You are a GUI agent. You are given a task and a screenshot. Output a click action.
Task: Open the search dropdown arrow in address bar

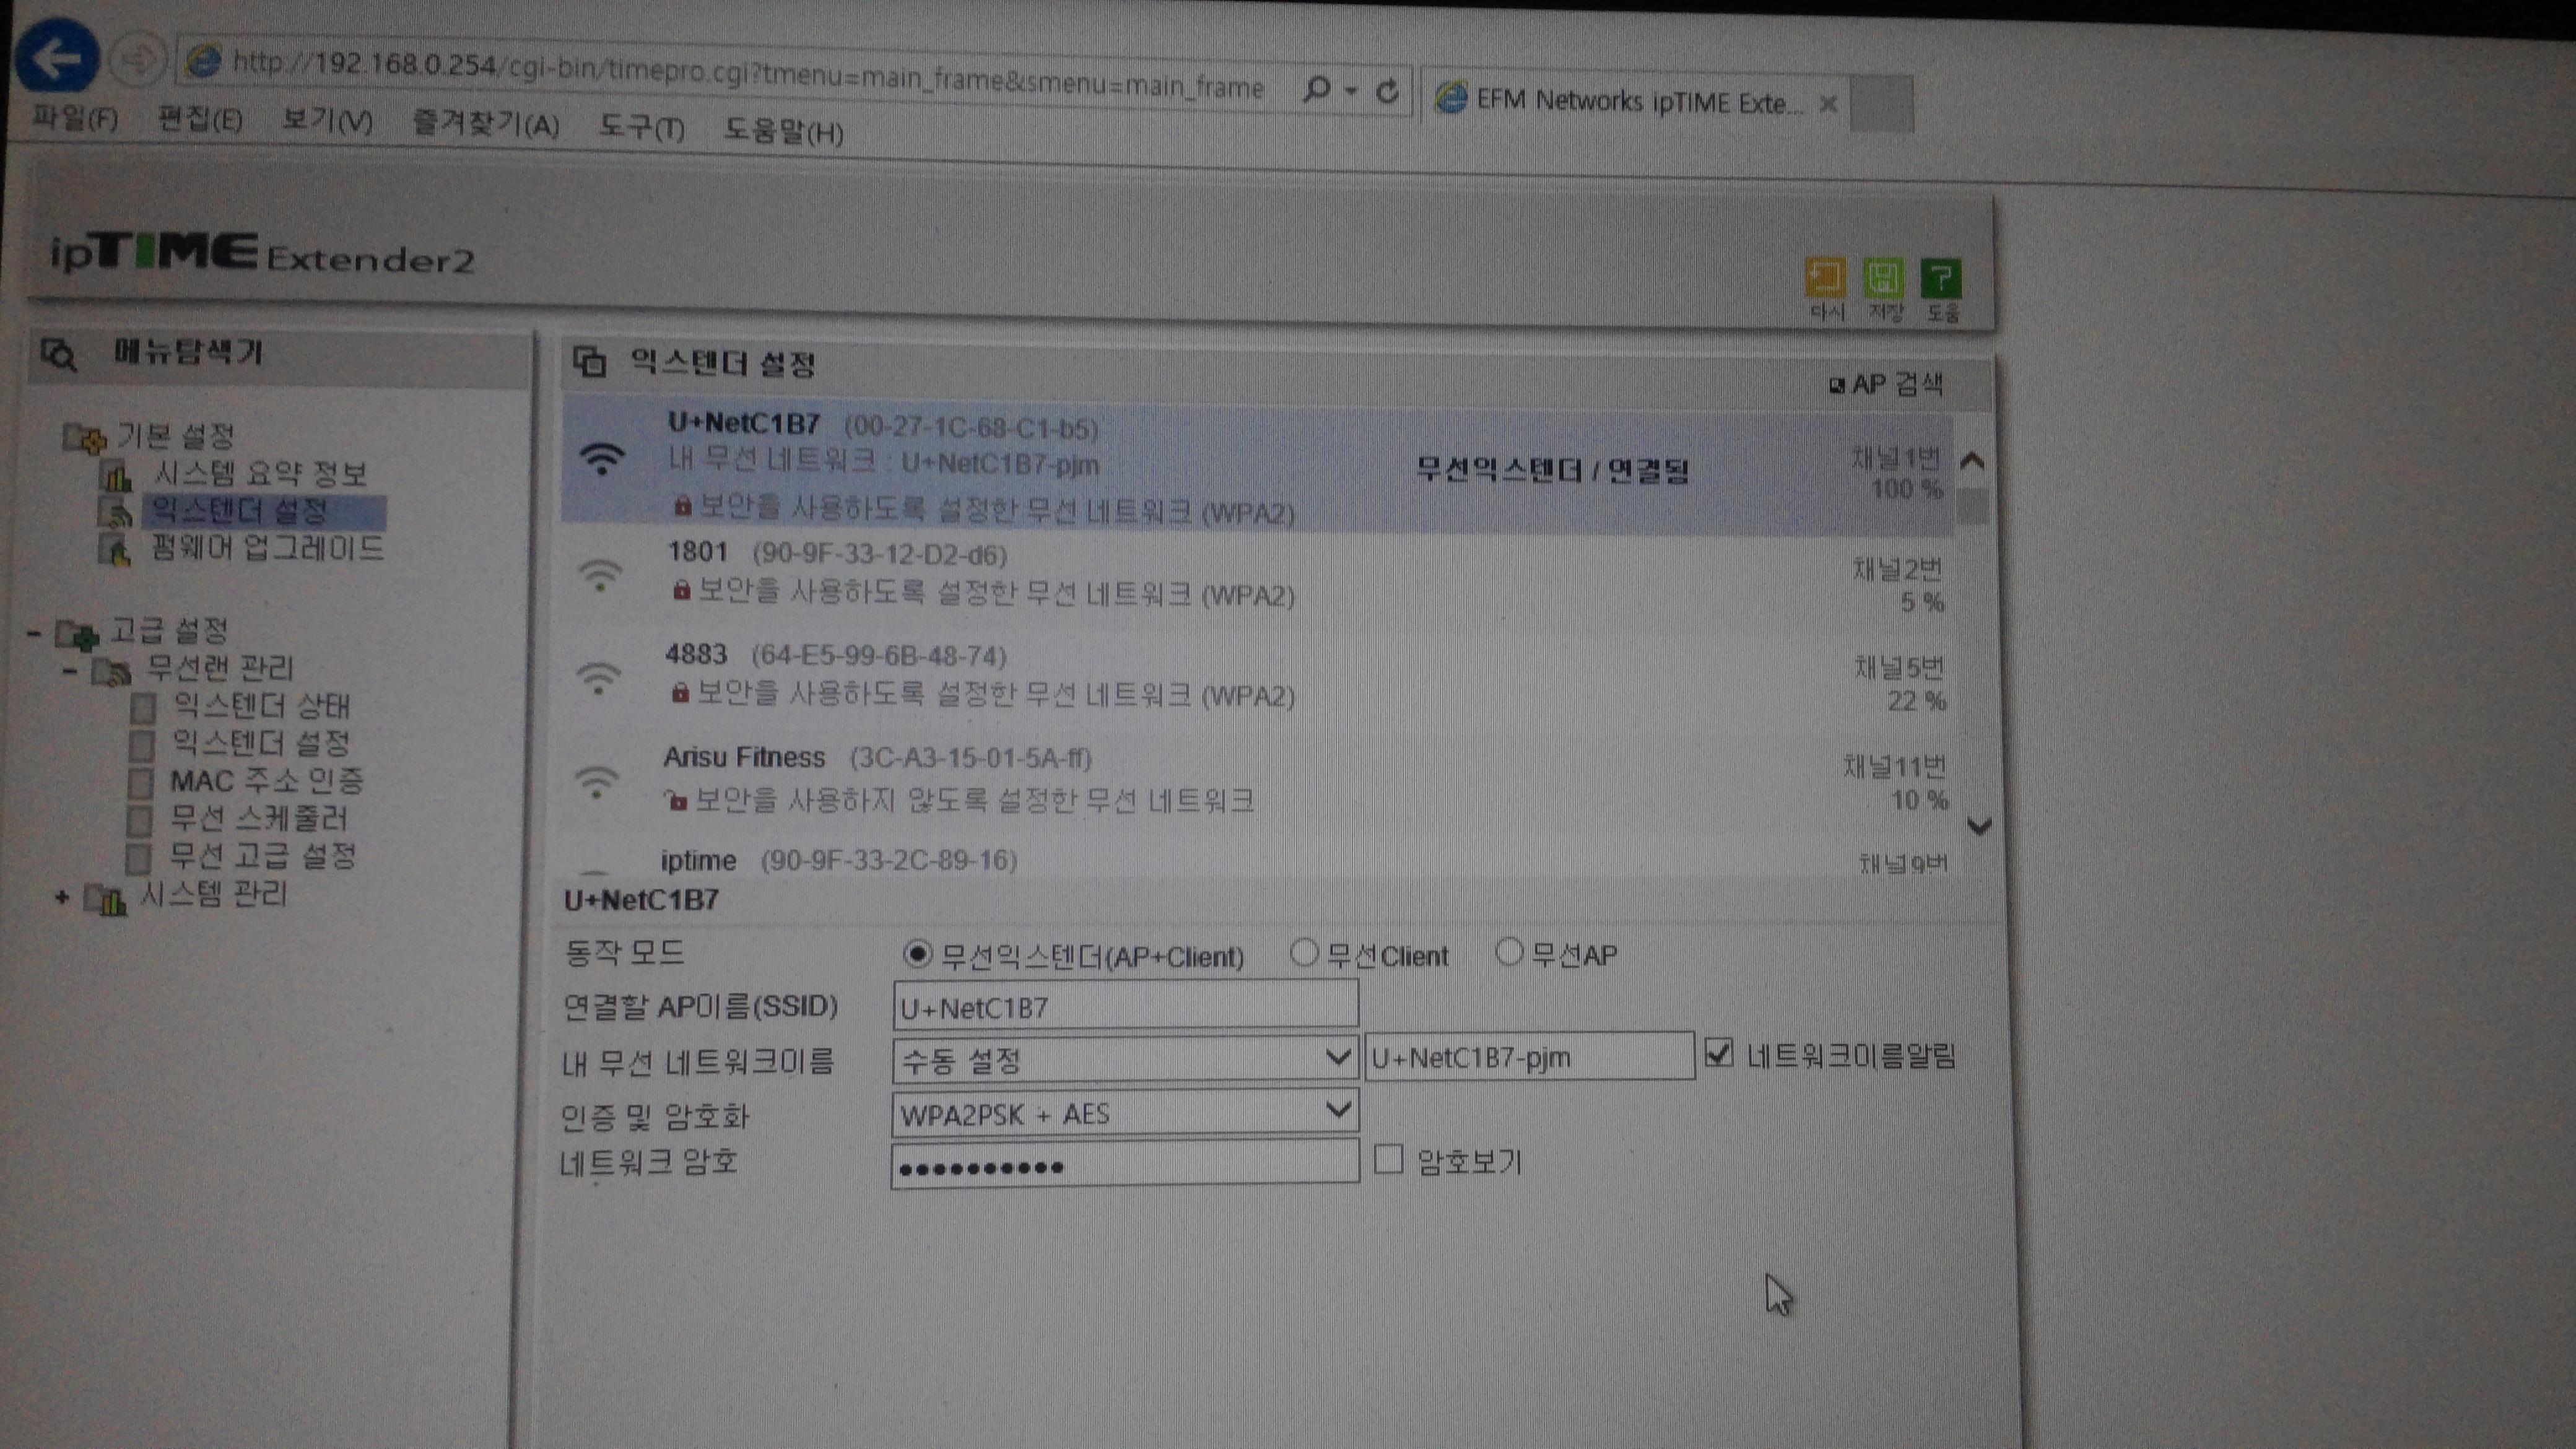[x=1351, y=91]
